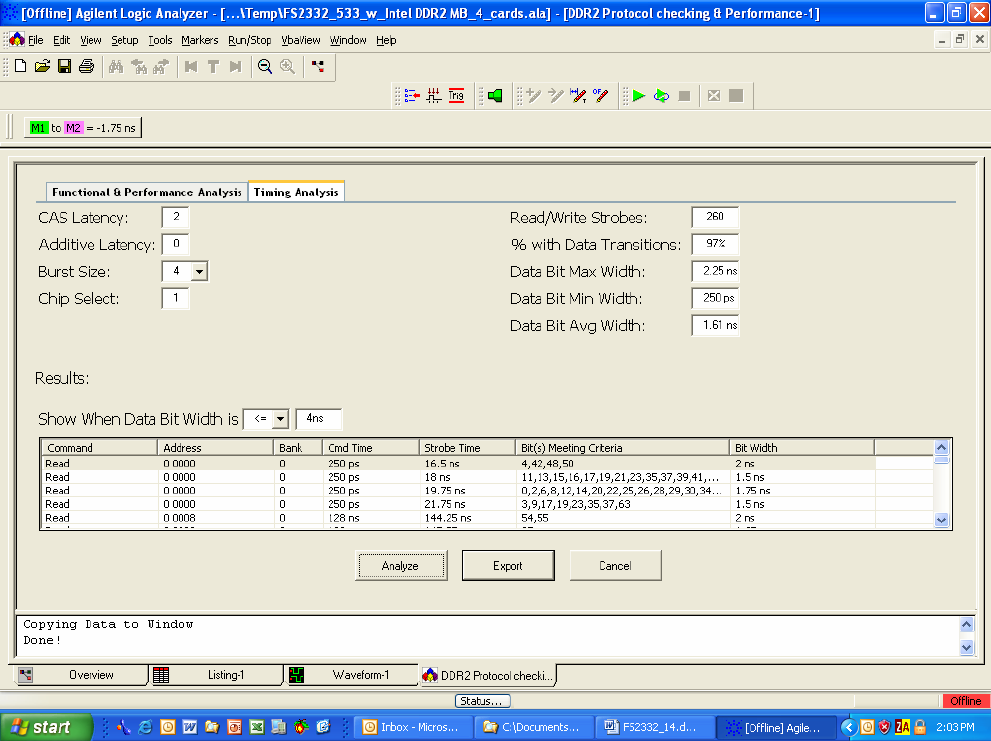Click the Export button
Image resolution: width=991 pixels, height=741 pixels.
pyautogui.click(x=507, y=566)
